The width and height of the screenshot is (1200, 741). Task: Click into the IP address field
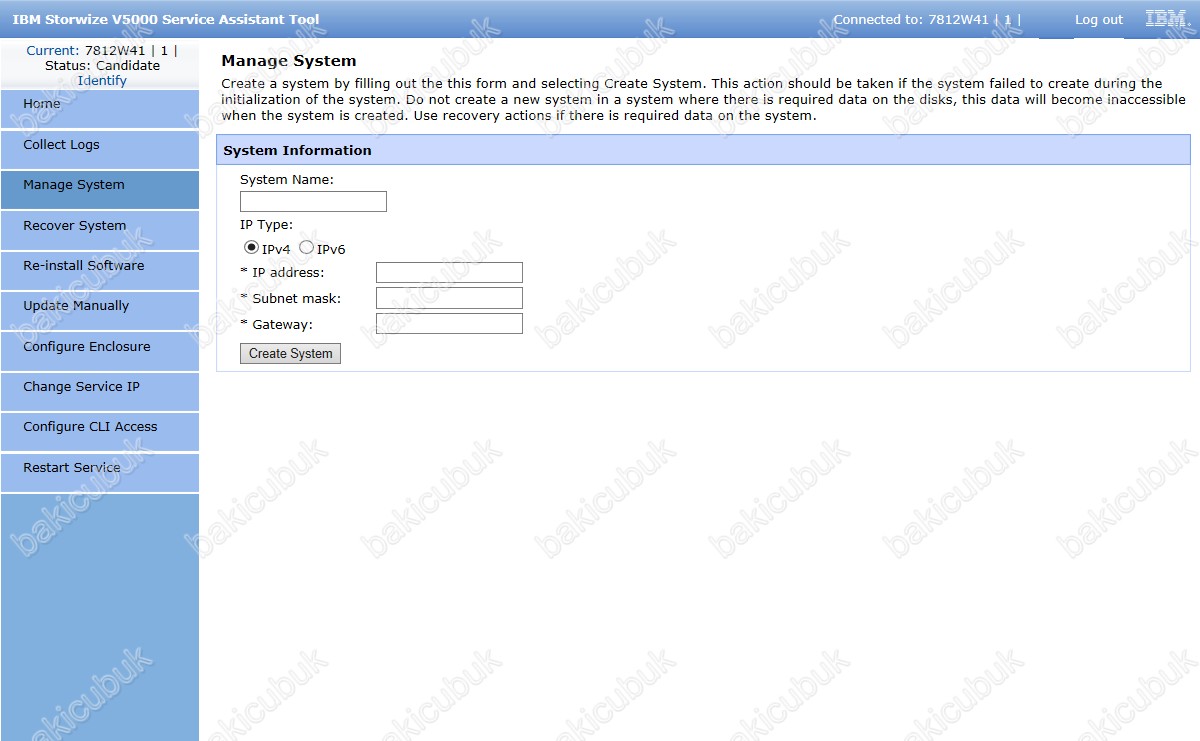(449, 272)
